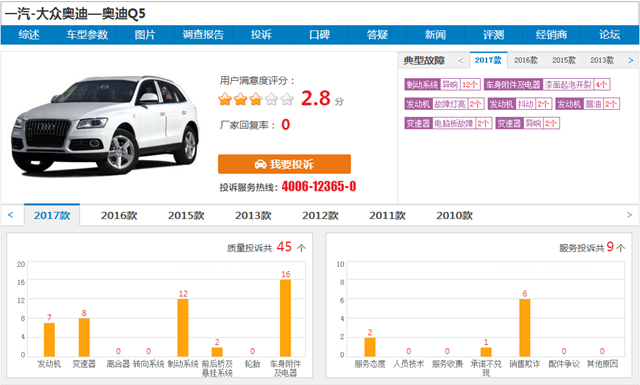640x385 pixels.
Task: Click the orange 我要投诉 button
Action: click(284, 164)
